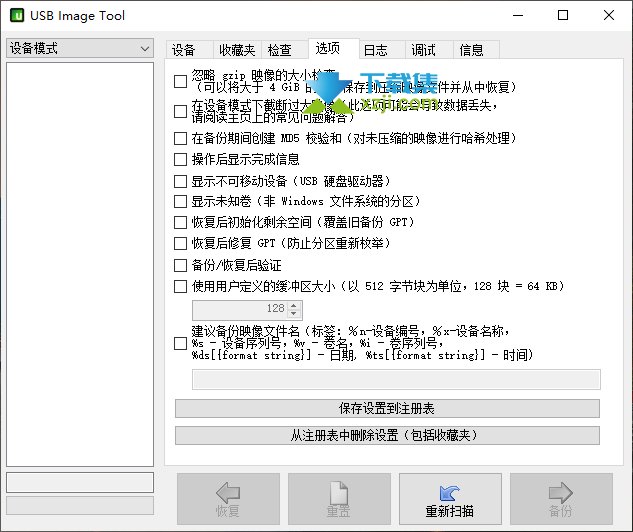Check the 建议备份映像文件名 option

point(180,344)
